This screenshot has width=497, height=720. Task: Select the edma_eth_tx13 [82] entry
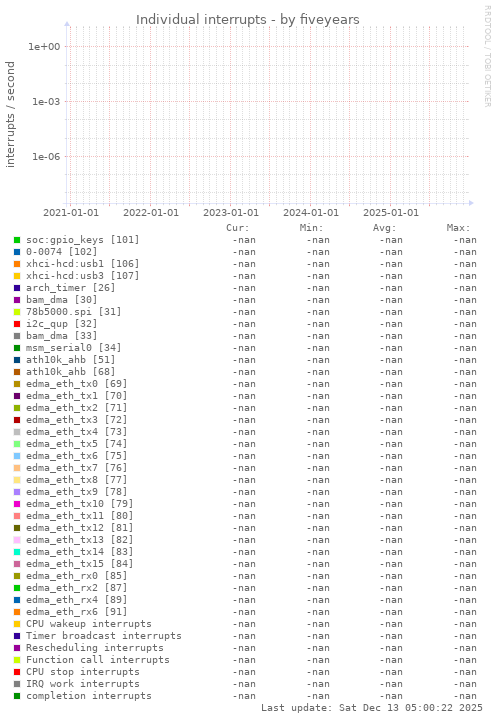coord(79,540)
